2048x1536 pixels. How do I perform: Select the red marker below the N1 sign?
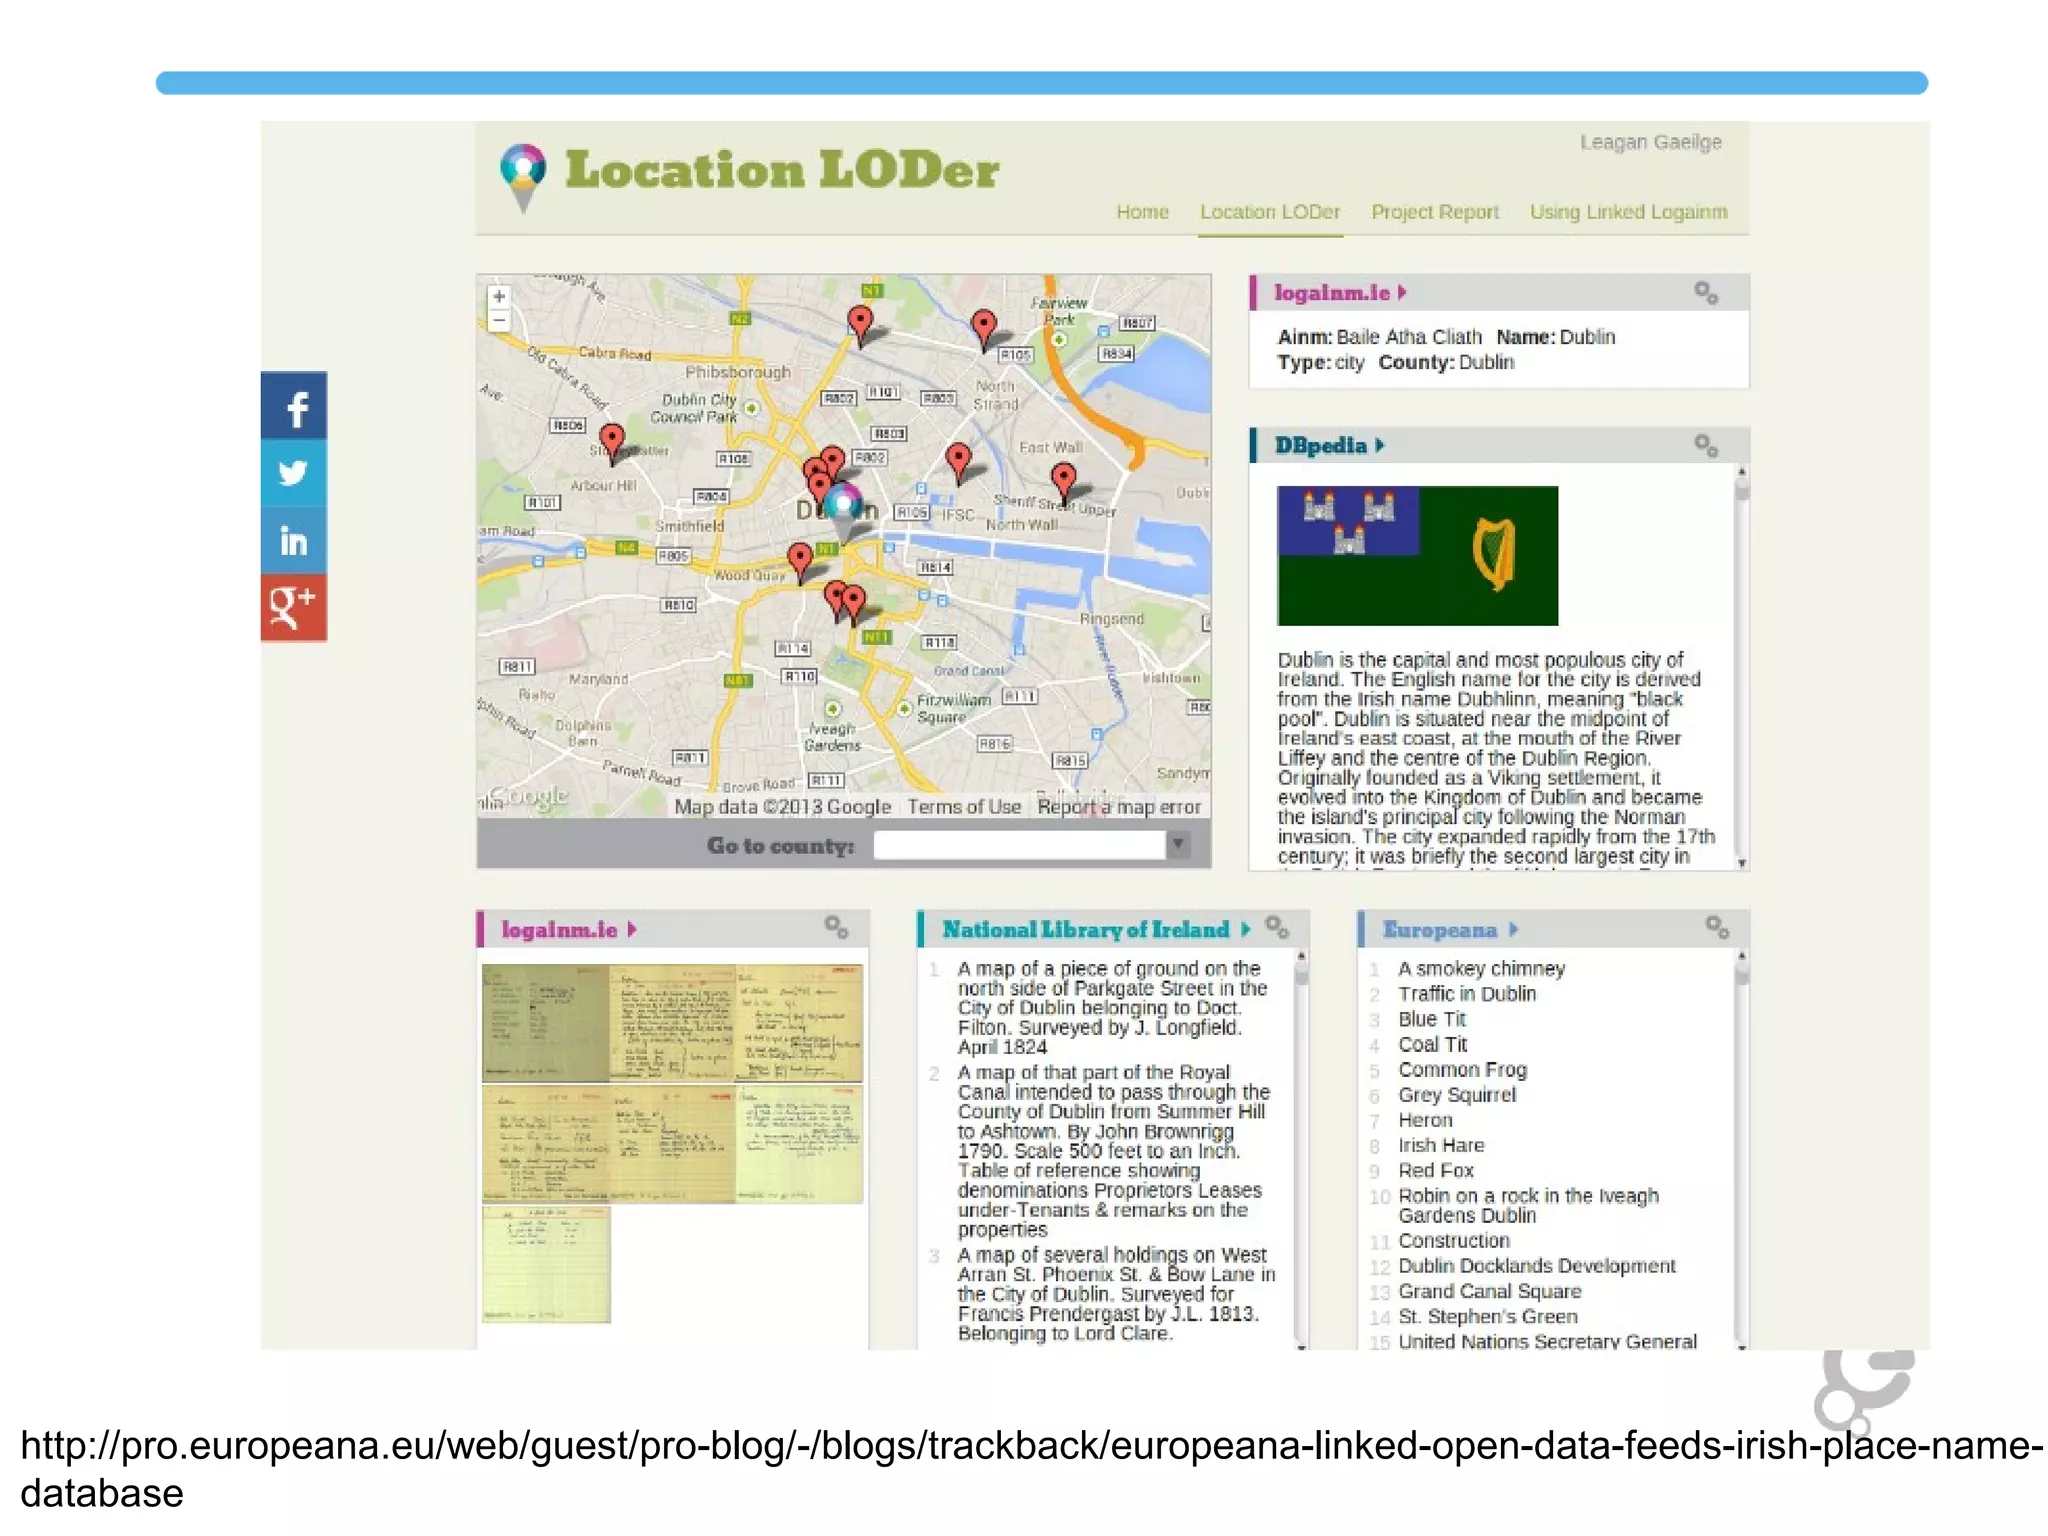tap(860, 325)
